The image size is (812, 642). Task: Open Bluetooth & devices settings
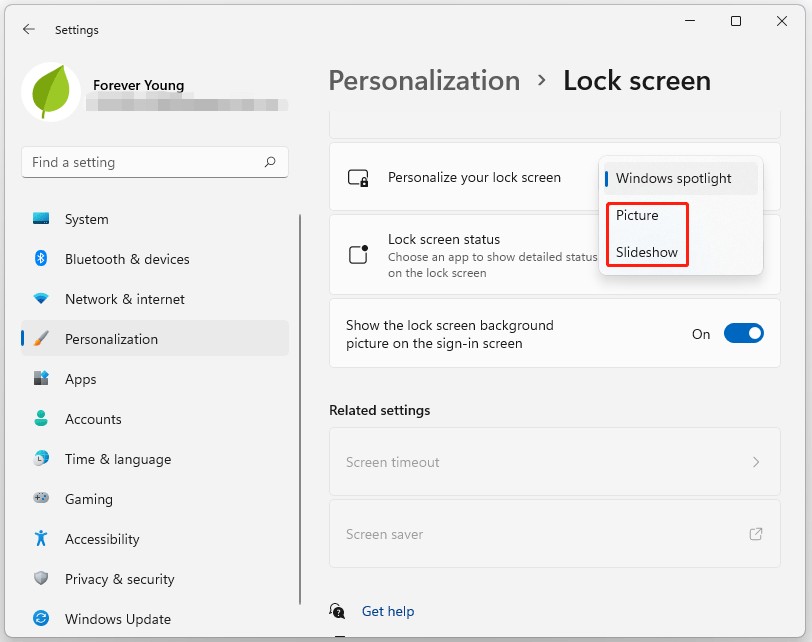155,259
